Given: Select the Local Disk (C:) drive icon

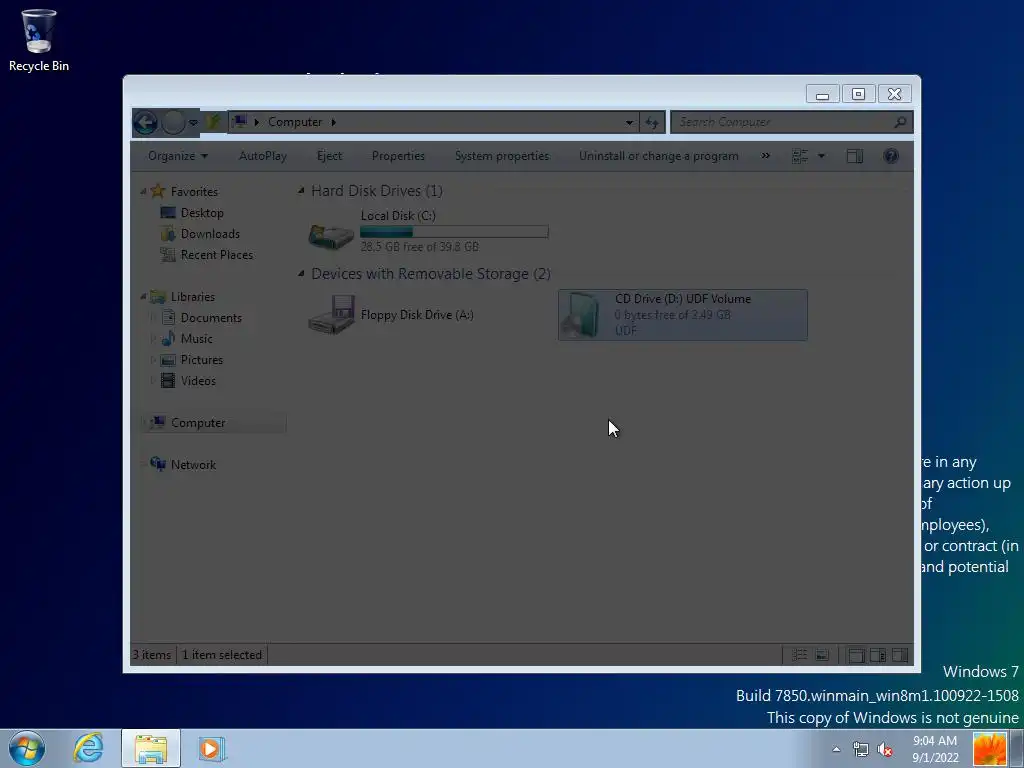Looking at the screenshot, I should coord(331,235).
